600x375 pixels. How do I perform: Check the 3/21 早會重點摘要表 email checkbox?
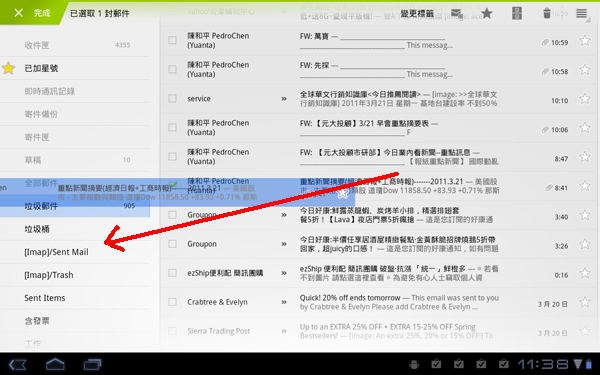click(x=173, y=127)
